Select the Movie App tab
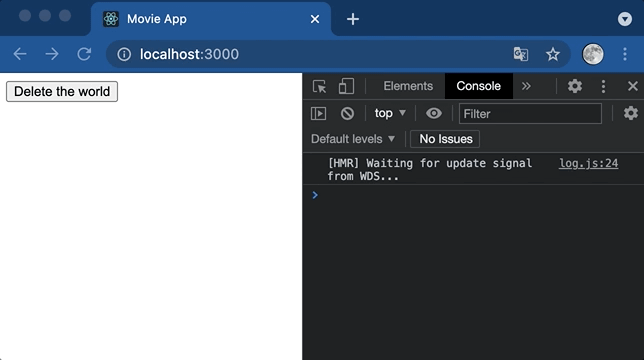 click(211, 19)
